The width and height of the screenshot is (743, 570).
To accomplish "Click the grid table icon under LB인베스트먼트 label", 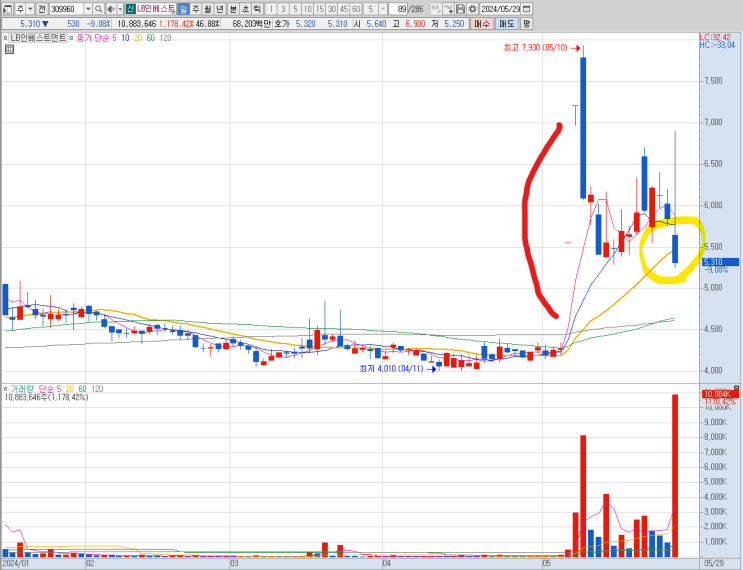I will 9,49.
